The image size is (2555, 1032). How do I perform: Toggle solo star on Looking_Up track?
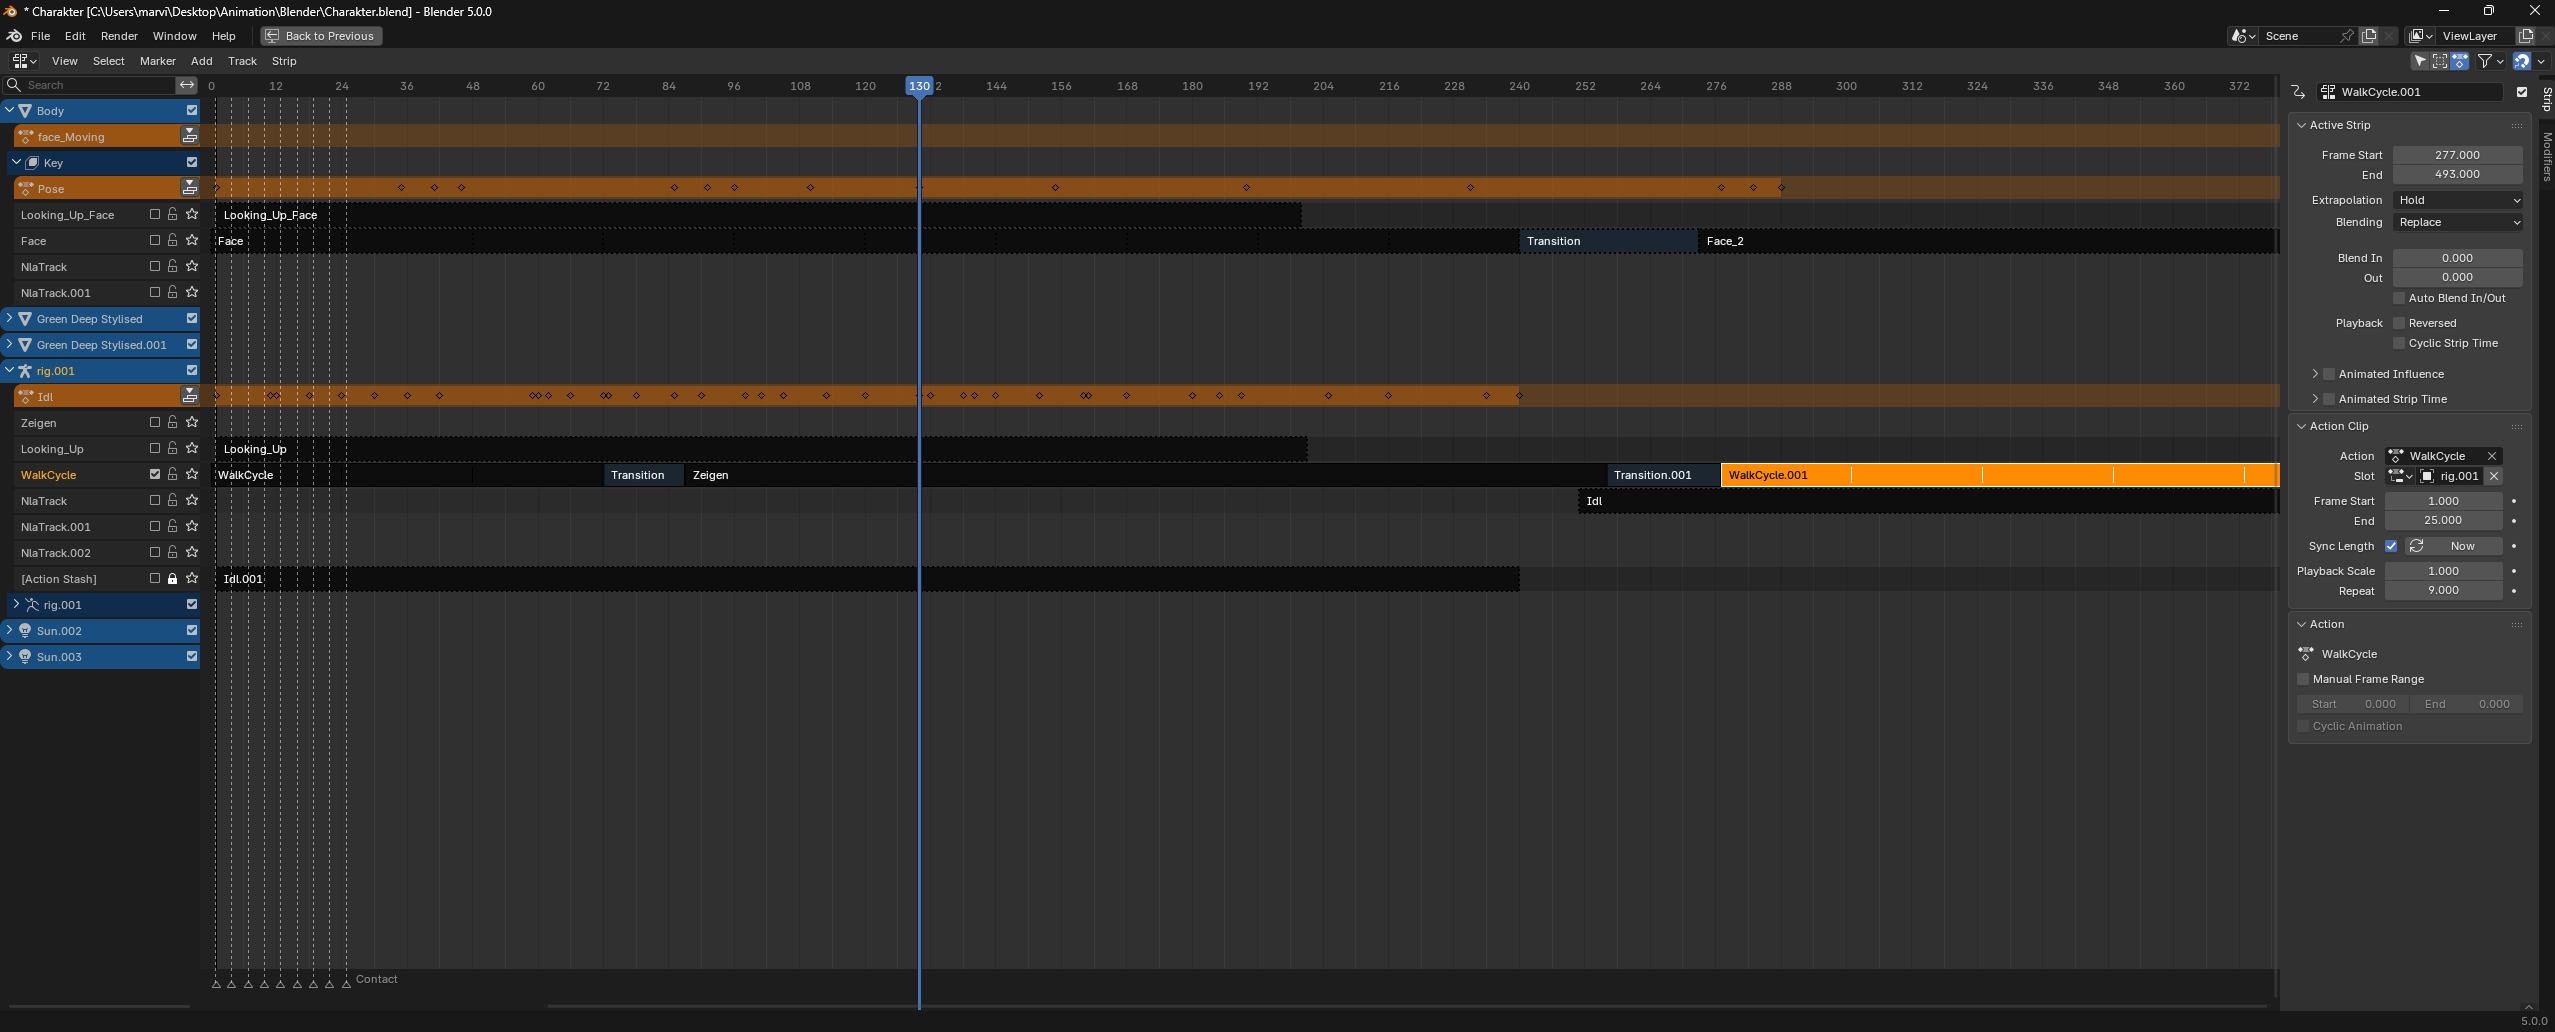(192, 448)
